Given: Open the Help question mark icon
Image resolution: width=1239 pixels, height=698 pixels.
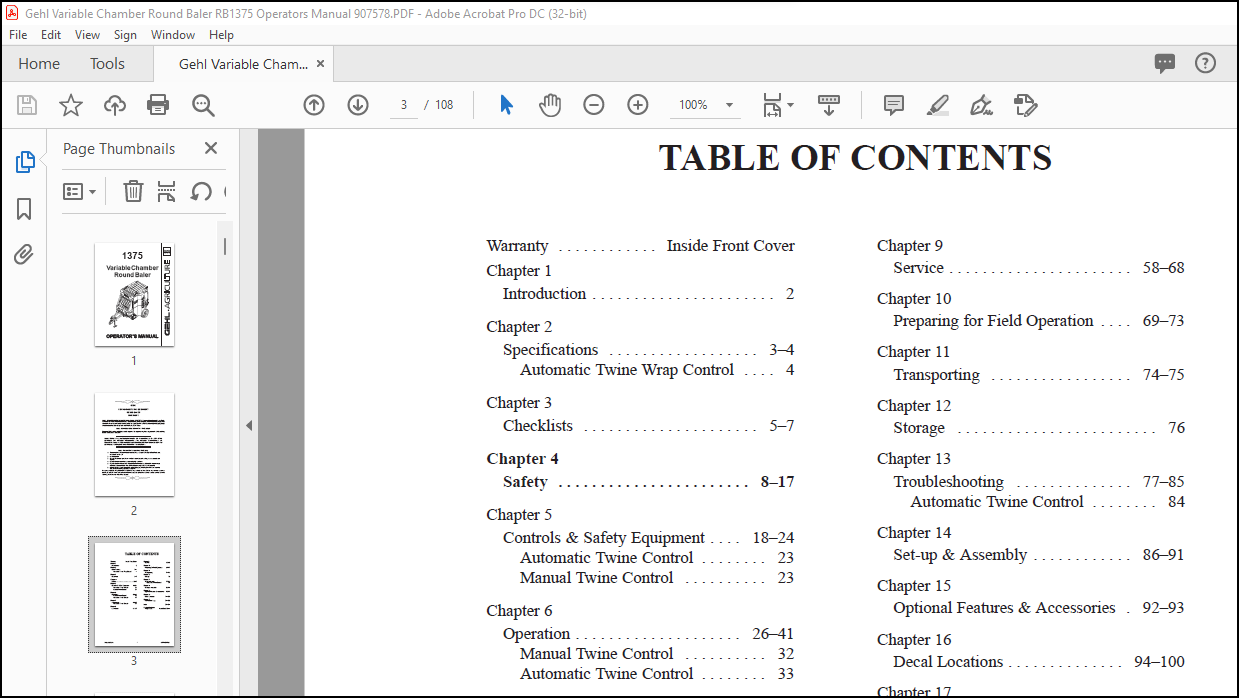Looking at the screenshot, I should (1206, 63).
